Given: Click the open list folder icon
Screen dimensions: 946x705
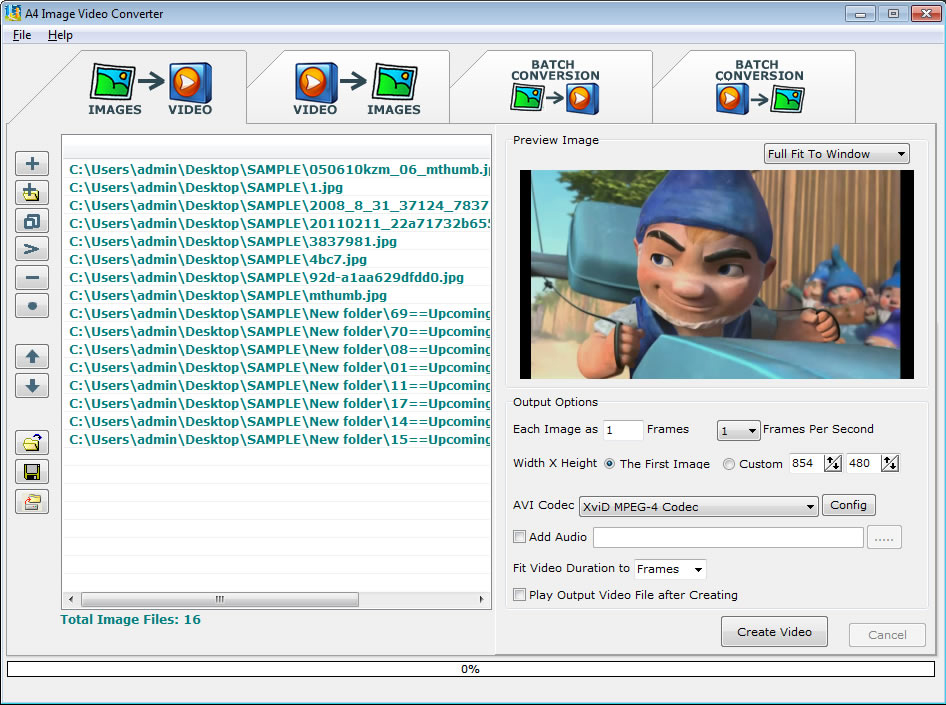Looking at the screenshot, I should [x=32, y=443].
